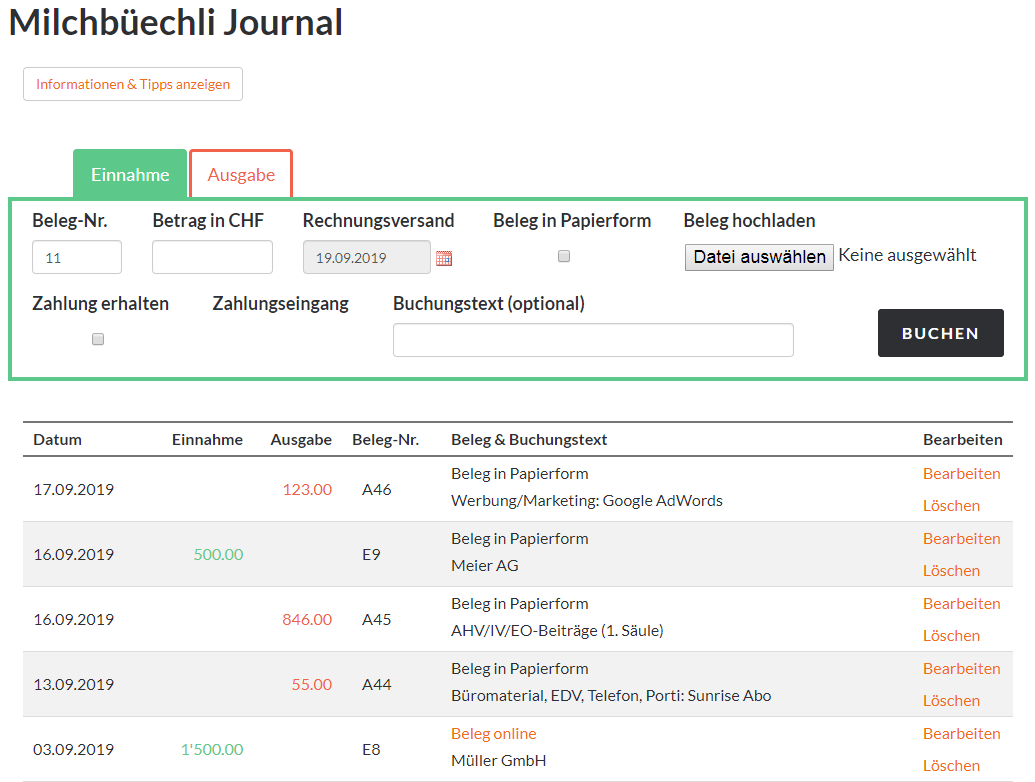The image size is (1035, 782).
Task: Click the "Buchungstext (optional)" text field
Action: click(593, 340)
